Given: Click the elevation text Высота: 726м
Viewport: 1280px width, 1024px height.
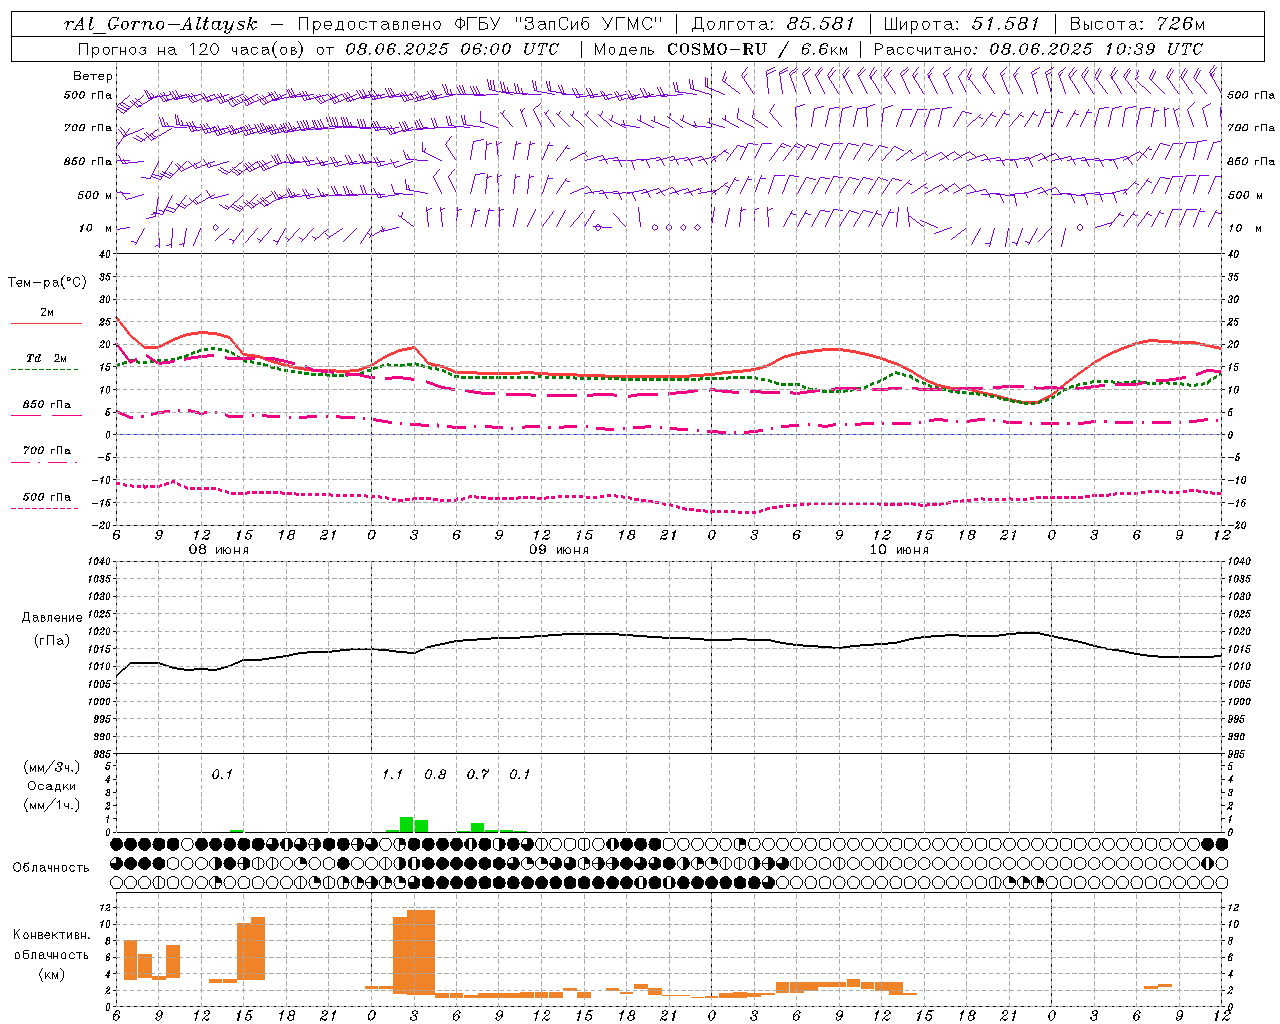Looking at the screenshot, I should point(1137,24).
